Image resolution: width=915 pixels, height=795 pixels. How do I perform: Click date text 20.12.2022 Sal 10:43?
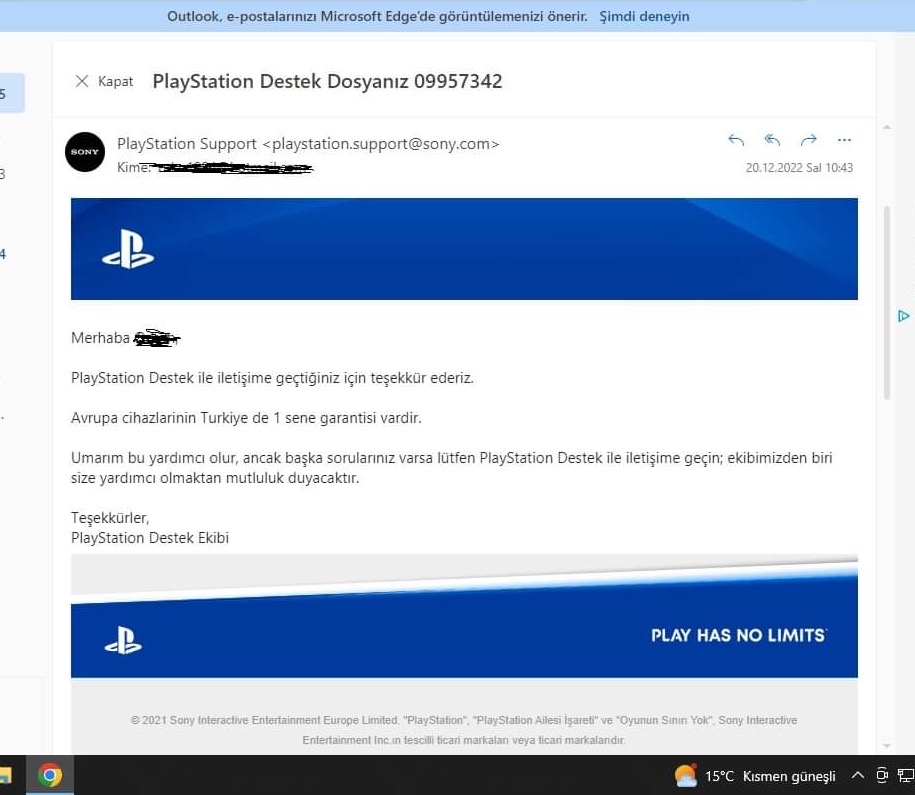pos(799,168)
